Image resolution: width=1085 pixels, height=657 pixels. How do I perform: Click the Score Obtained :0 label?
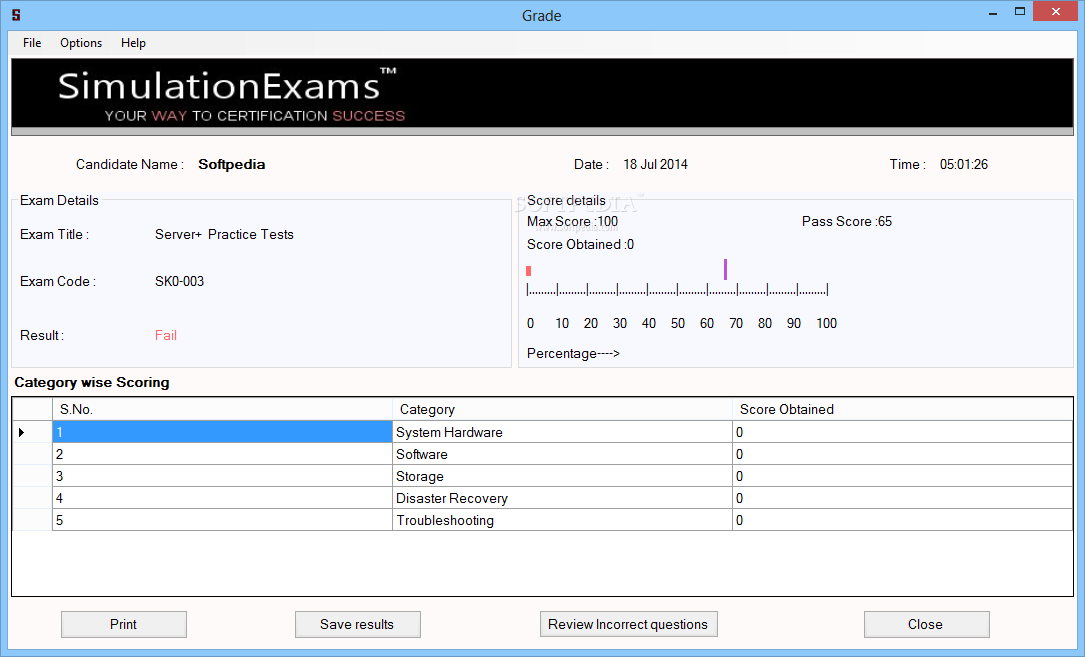click(x=581, y=244)
